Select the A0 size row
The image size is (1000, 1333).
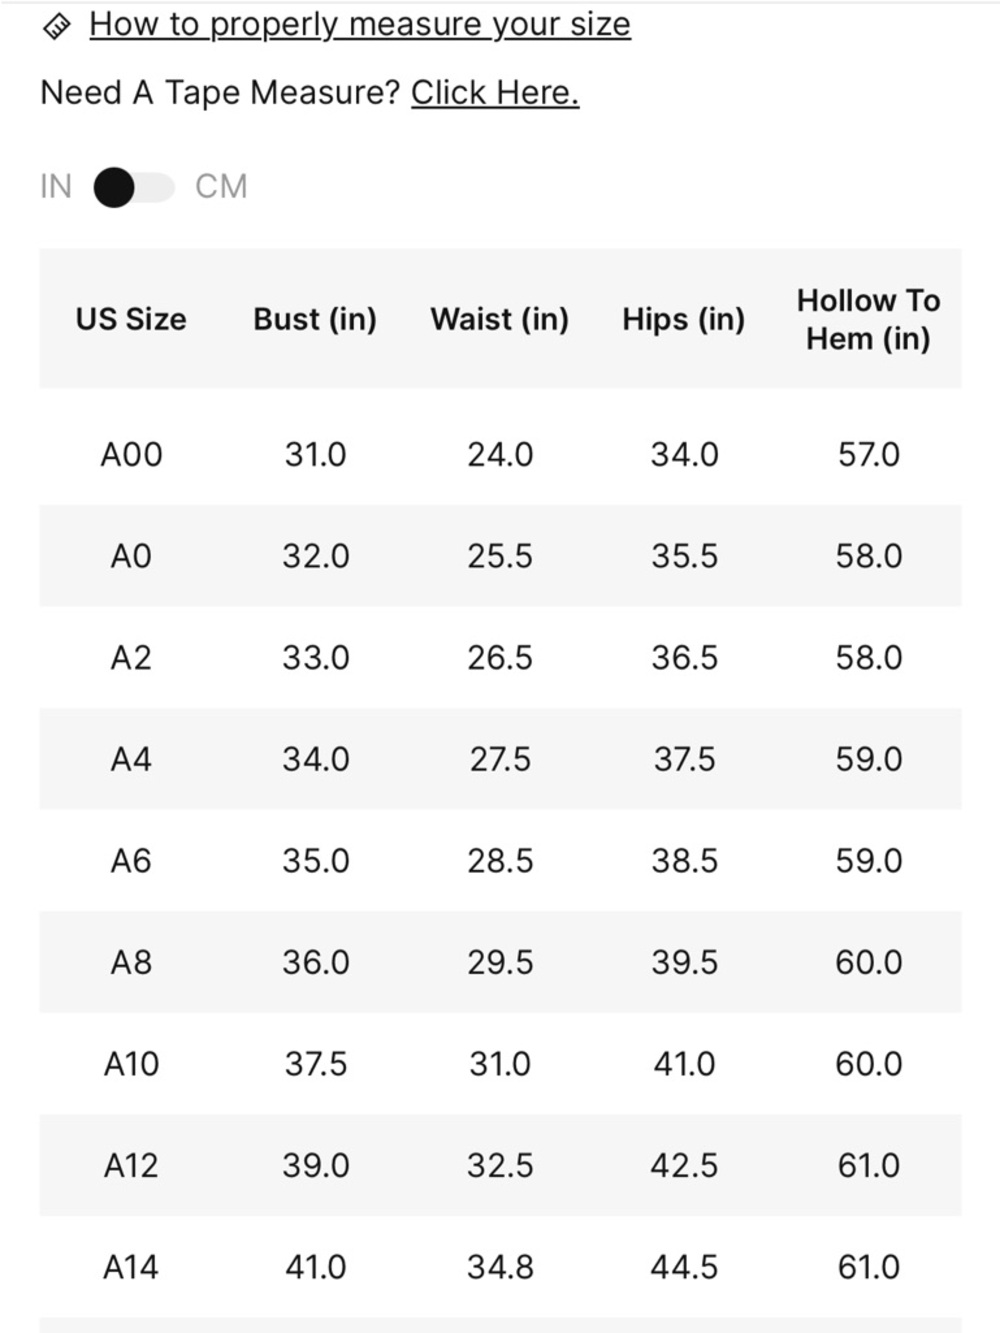pos(500,555)
